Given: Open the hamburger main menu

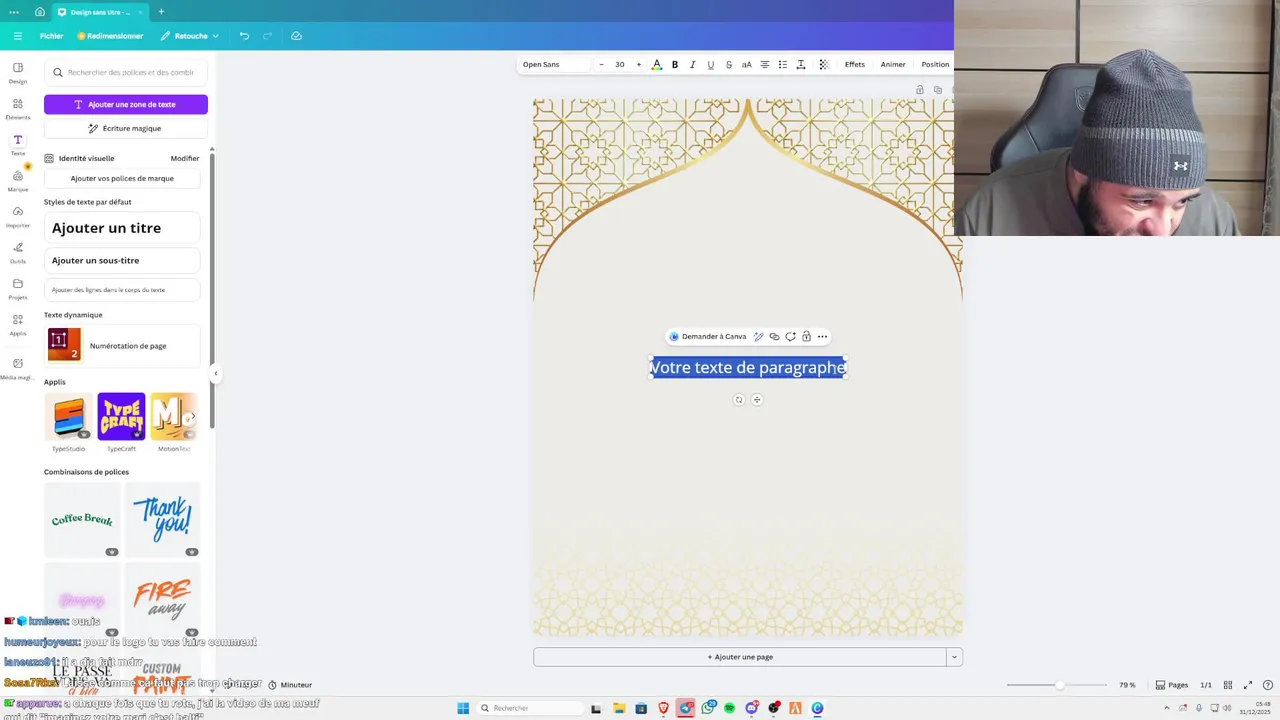Looking at the screenshot, I should (17, 36).
